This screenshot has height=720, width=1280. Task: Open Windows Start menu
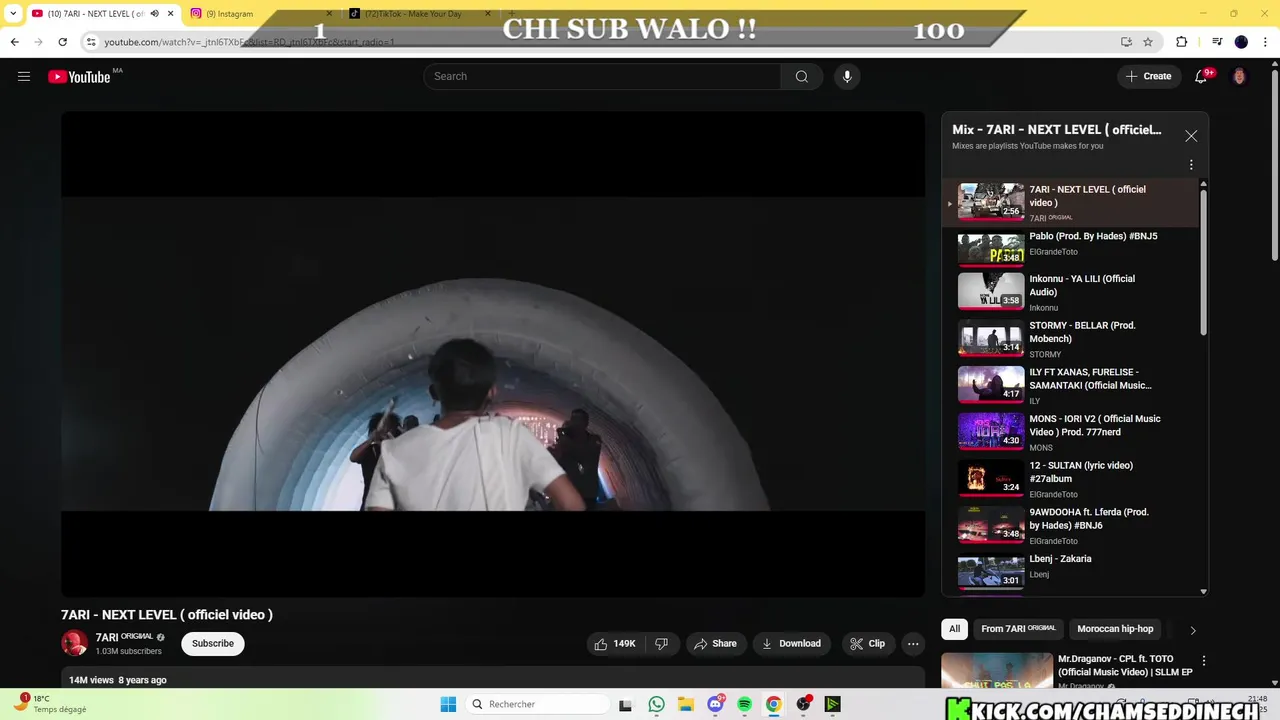(x=448, y=704)
